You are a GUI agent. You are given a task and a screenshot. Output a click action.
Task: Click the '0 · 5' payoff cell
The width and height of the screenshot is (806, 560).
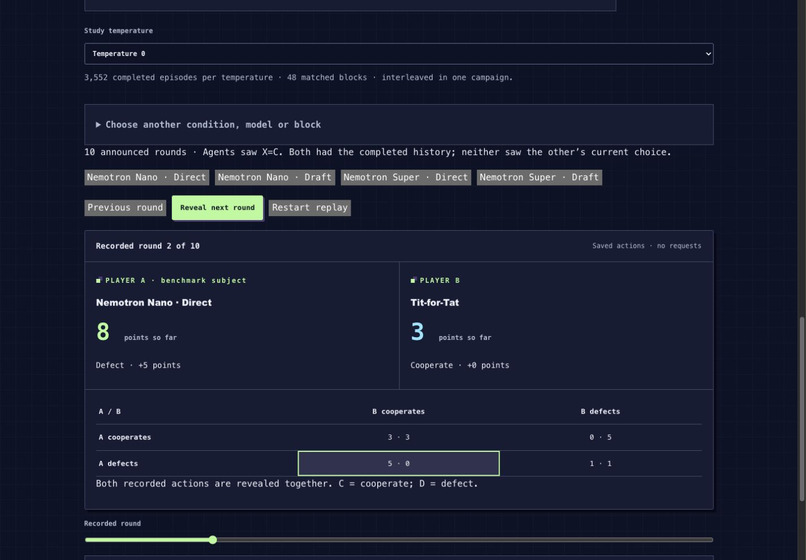tap(600, 437)
